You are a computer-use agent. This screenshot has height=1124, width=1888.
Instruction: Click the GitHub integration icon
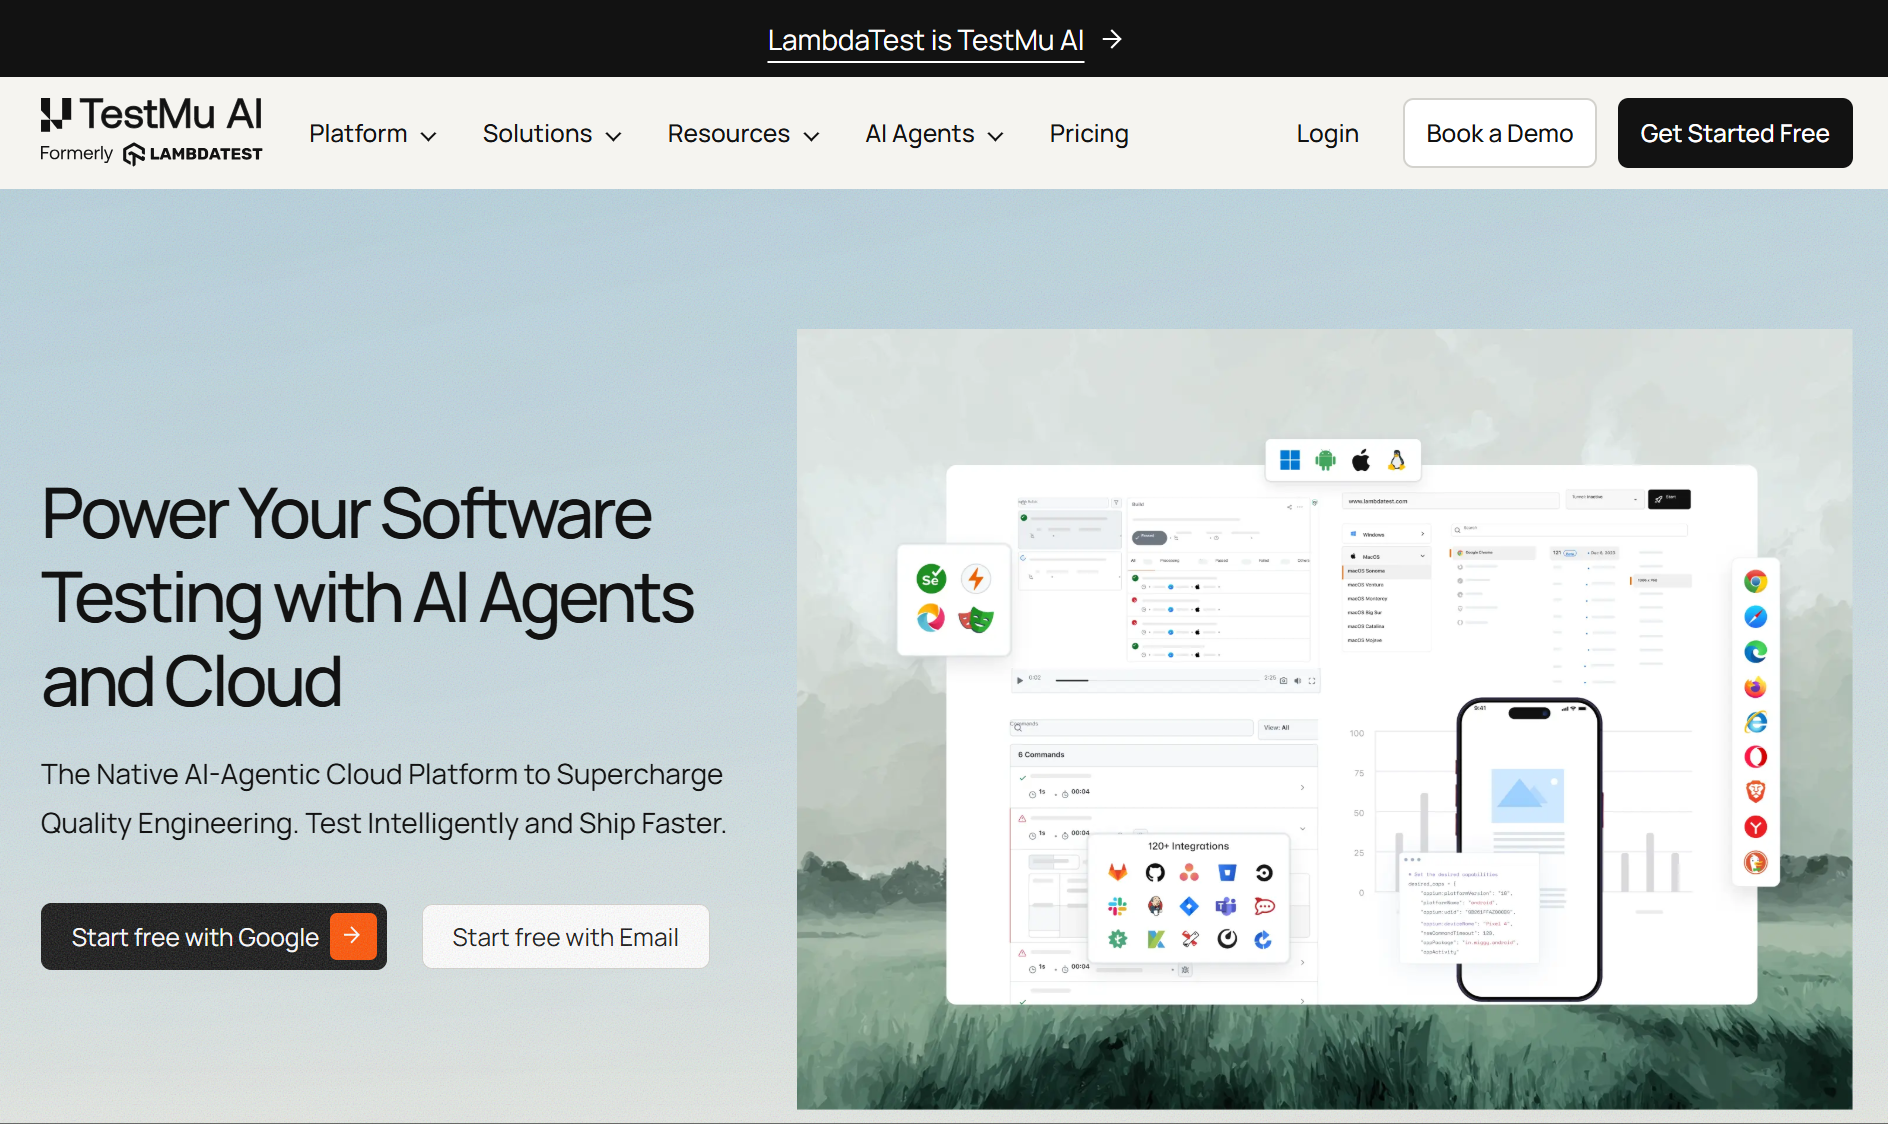click(1155, 873)
